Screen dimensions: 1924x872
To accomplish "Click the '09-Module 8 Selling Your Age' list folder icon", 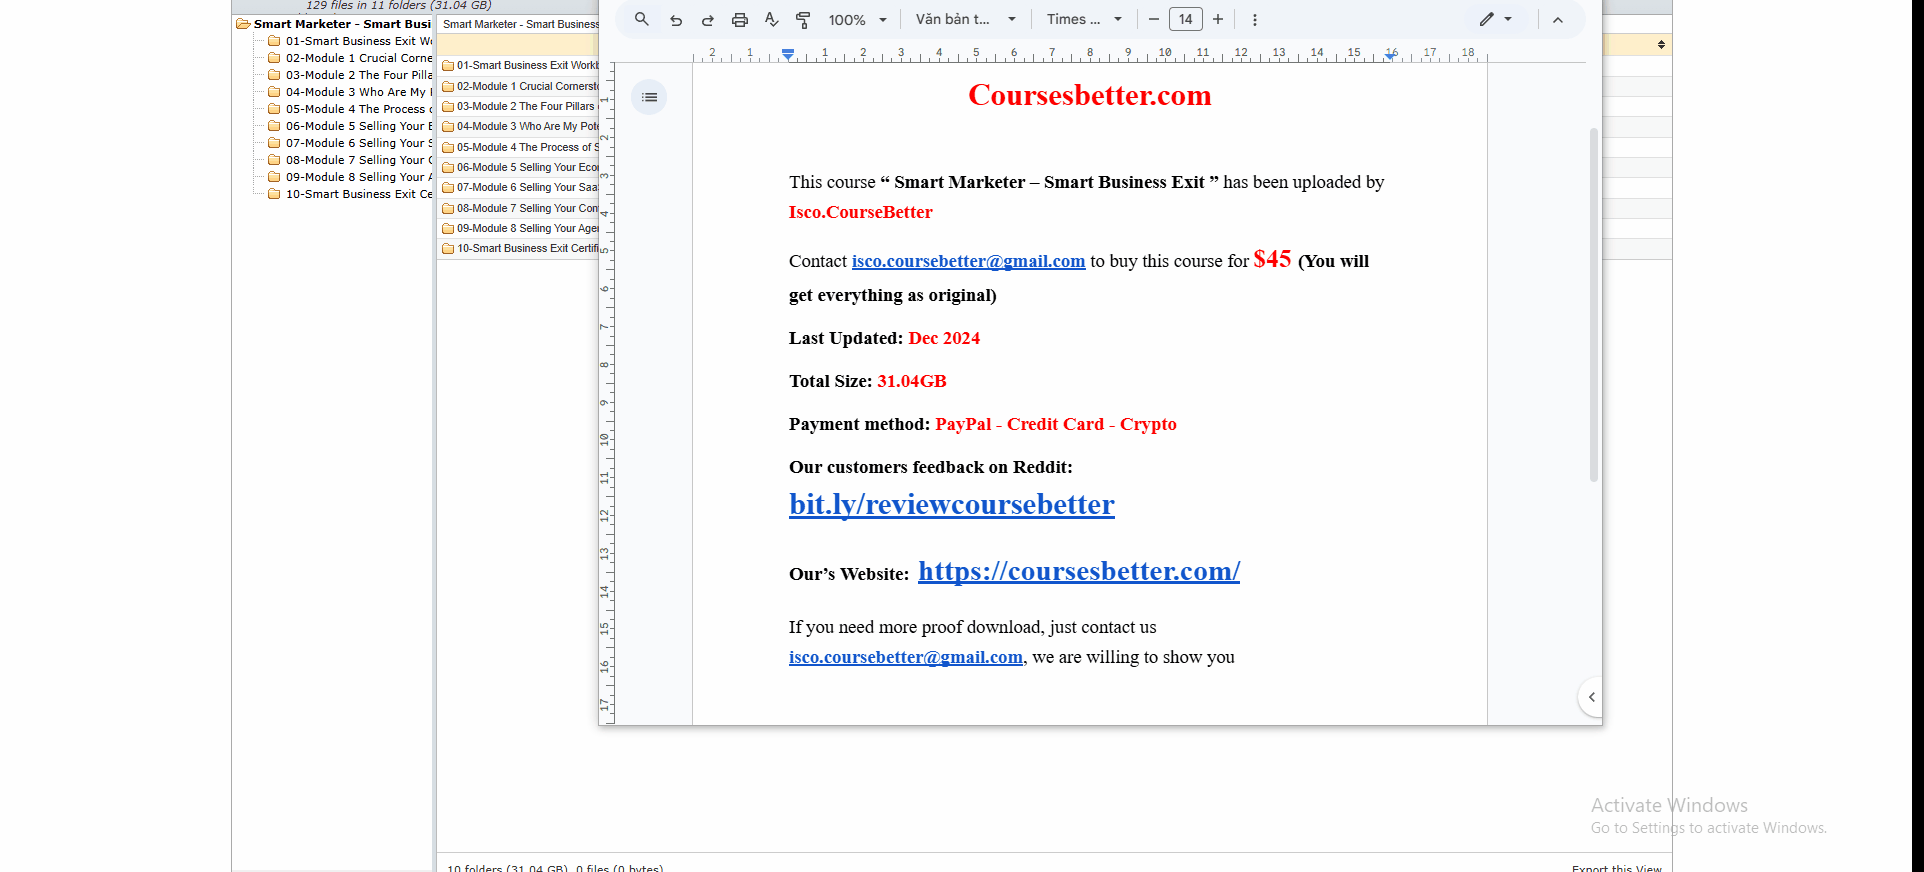I will [448, 229].
